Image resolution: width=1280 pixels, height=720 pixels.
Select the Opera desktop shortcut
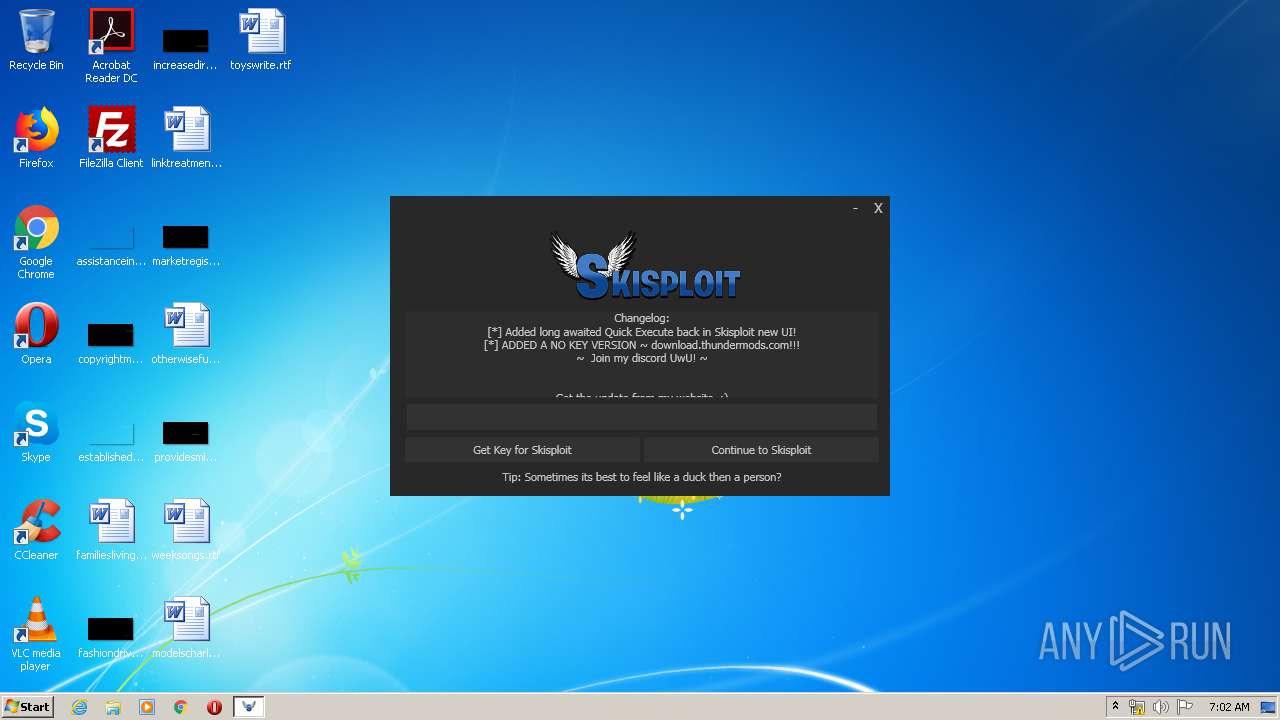(36, 334)
